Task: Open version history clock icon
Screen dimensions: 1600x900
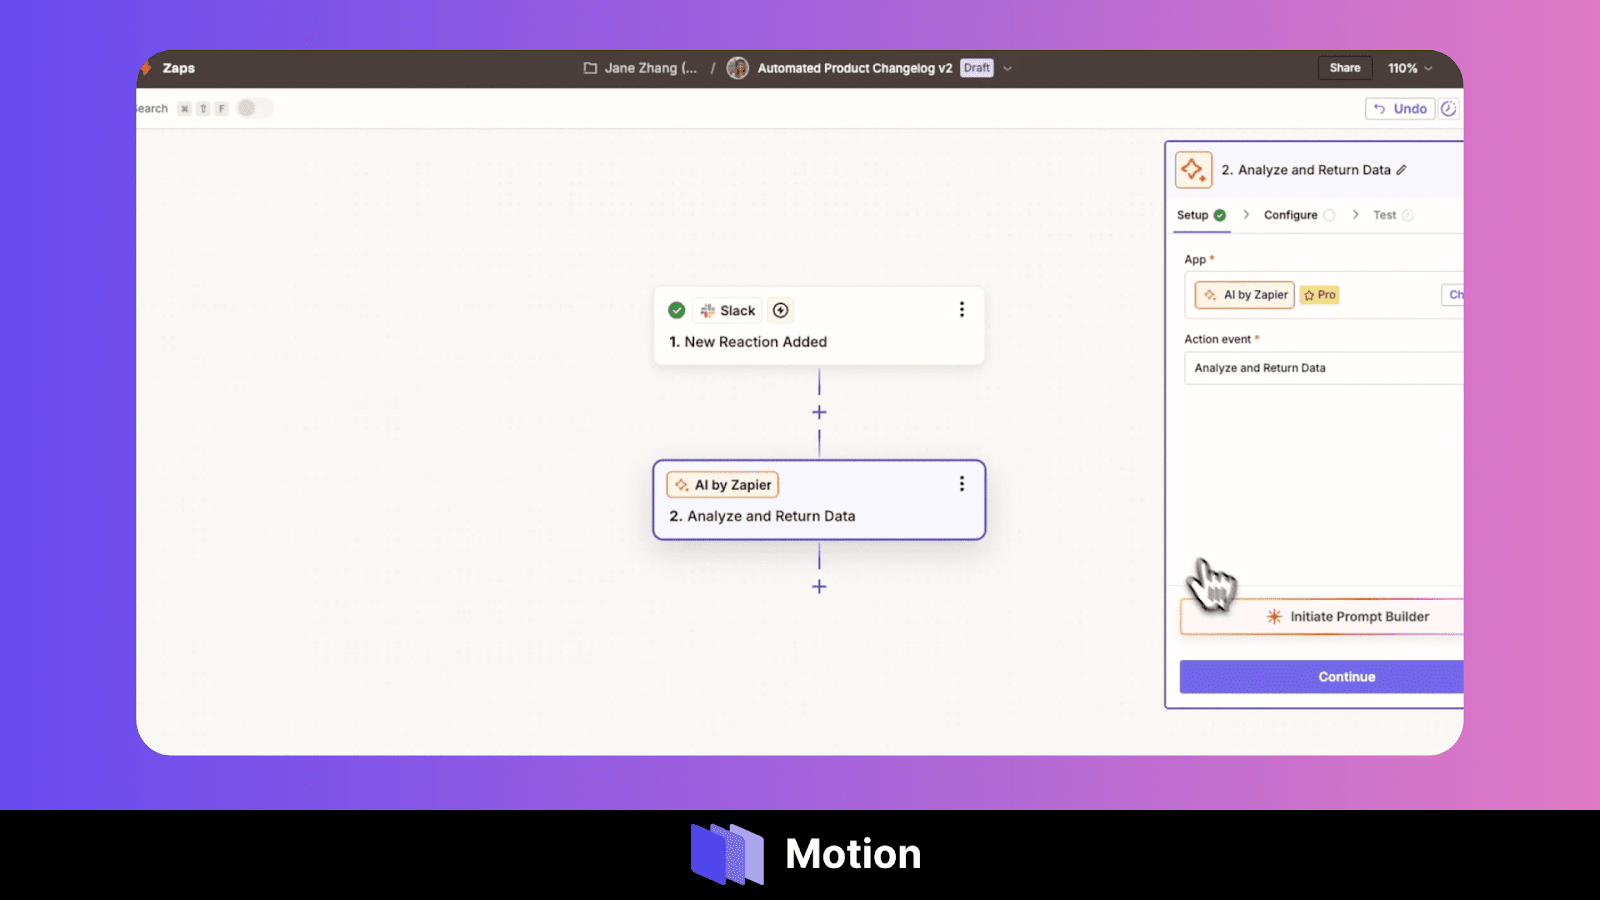Action: (x=1449, y=108)
